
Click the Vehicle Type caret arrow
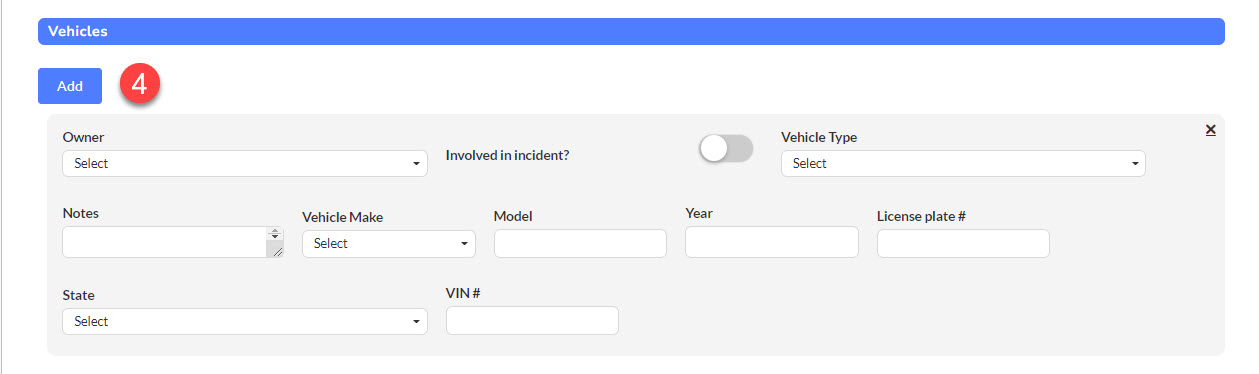pyautogui.click(x=1135, y=164)
